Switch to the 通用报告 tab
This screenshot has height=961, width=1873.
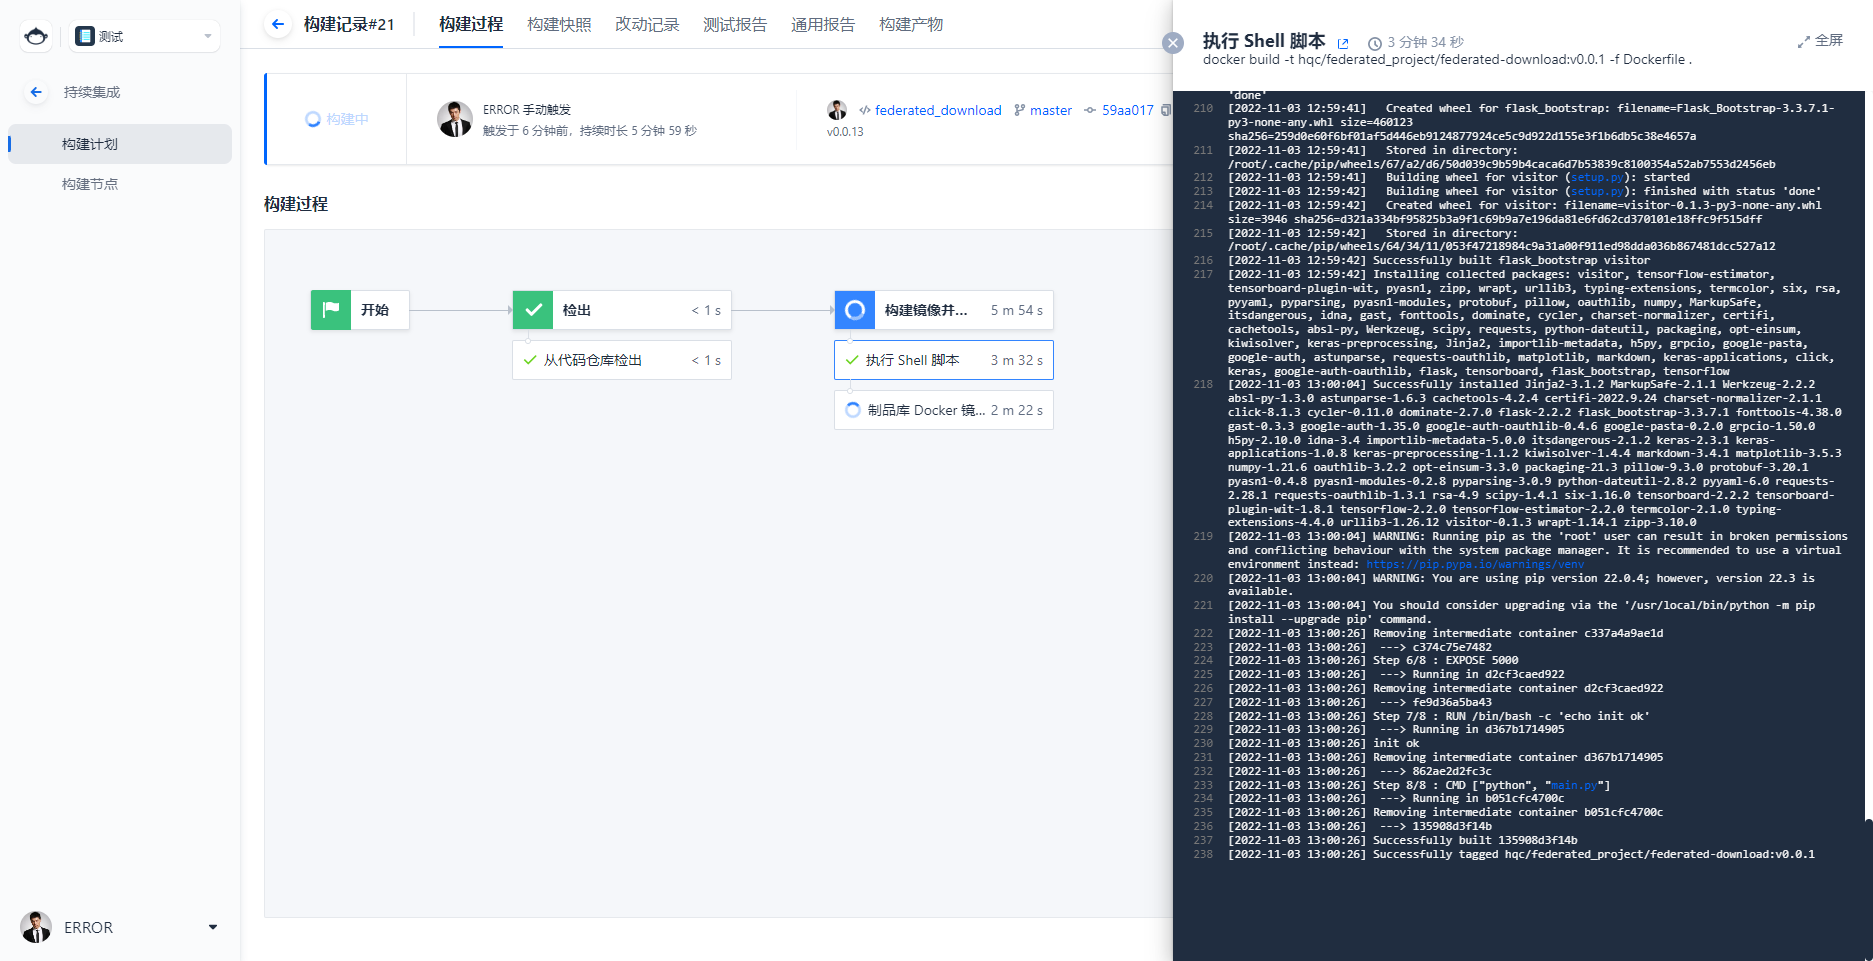(x=823, y=24)
